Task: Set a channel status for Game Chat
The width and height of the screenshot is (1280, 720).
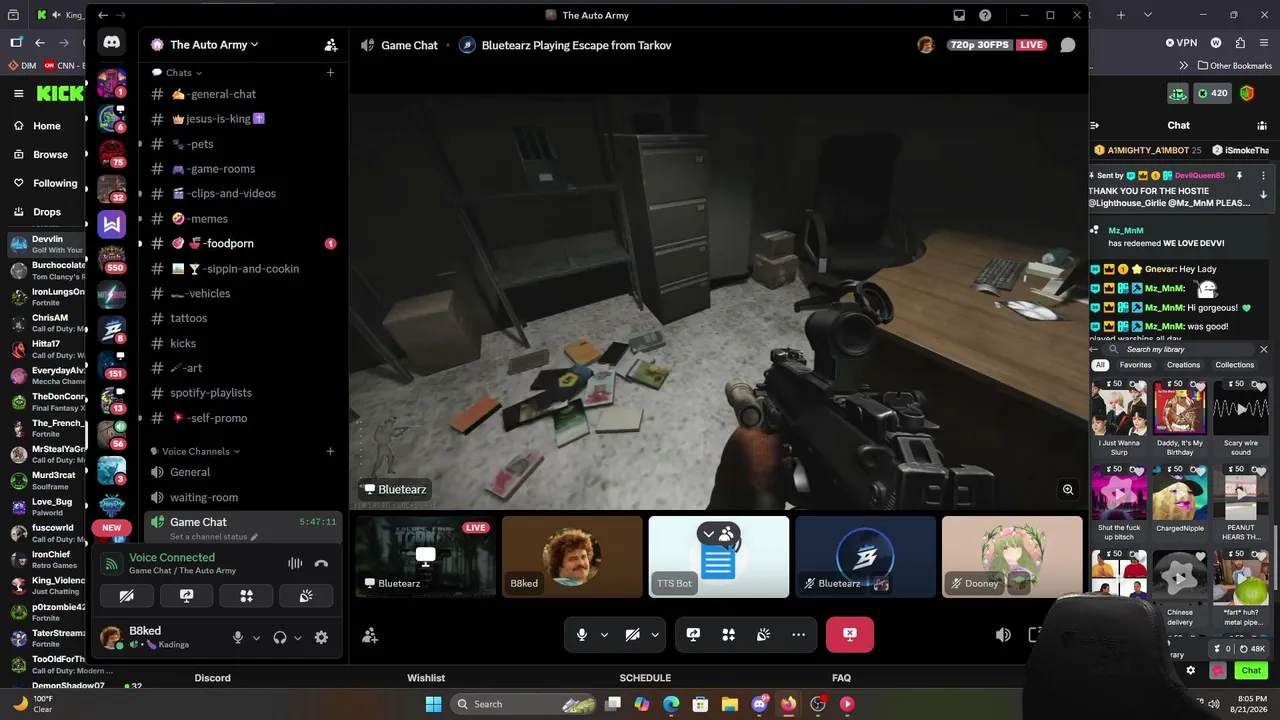Action: (213, 537)
